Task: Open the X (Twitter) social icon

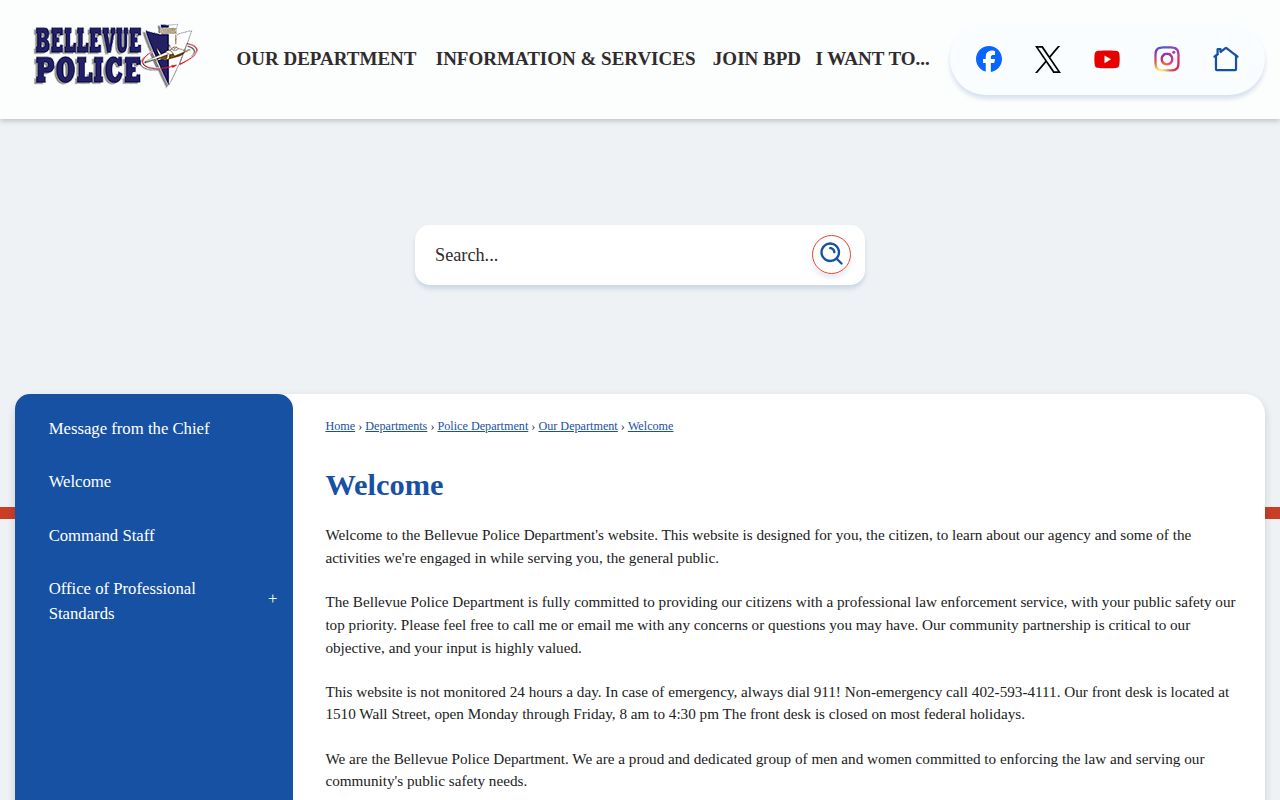Action: (1047, 59)
